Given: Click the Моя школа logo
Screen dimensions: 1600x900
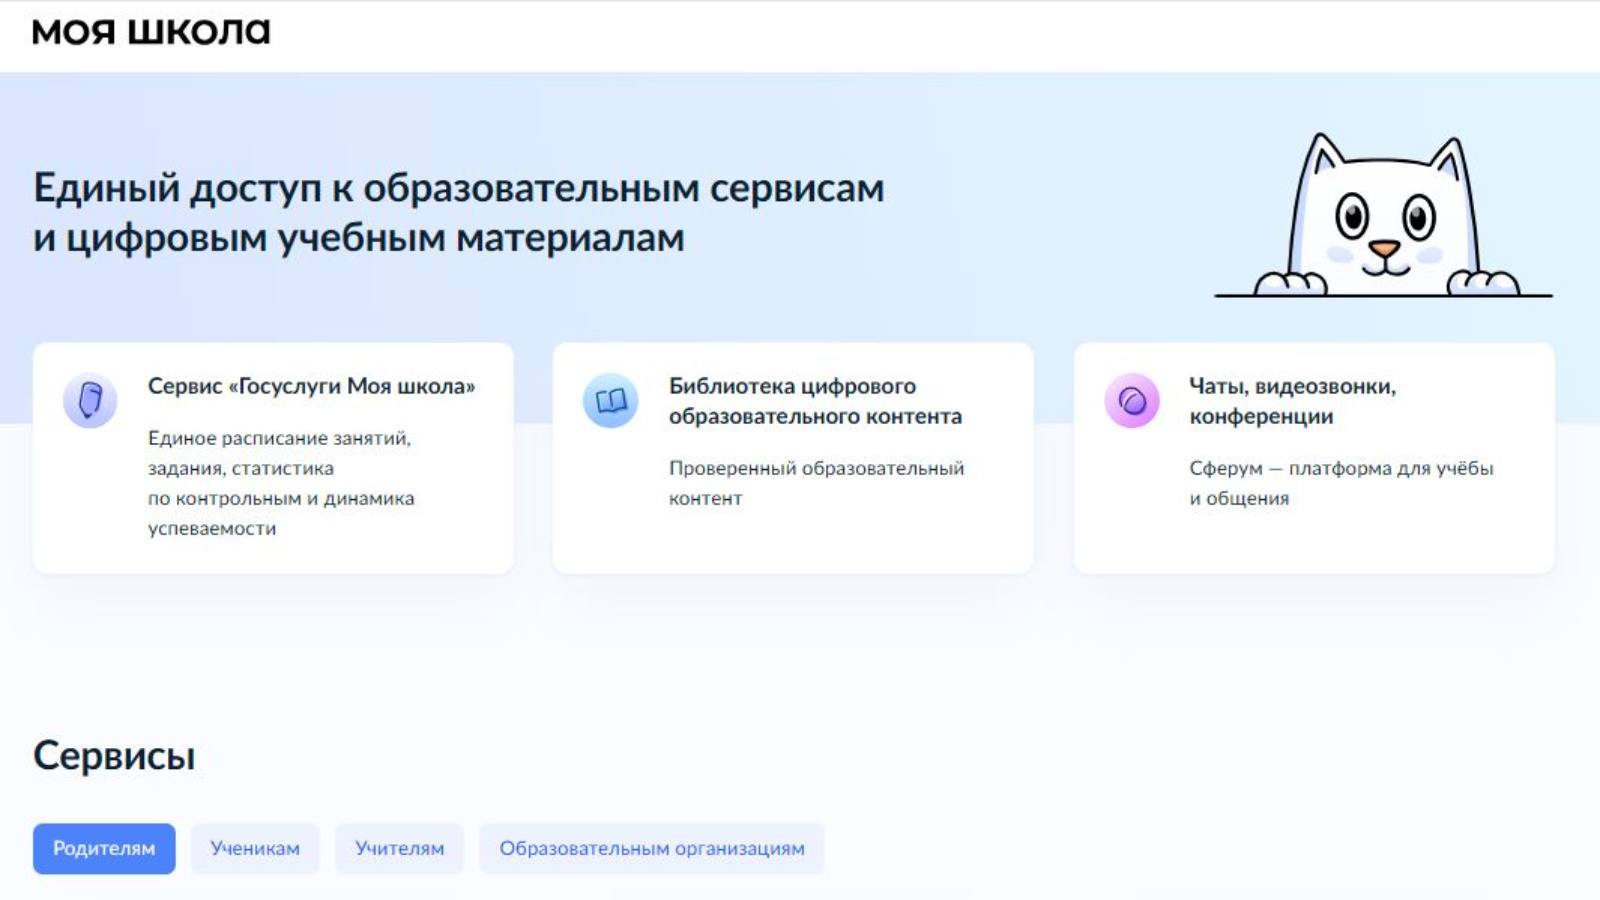Looking at the screenshot, I should [x=151, y=32].
